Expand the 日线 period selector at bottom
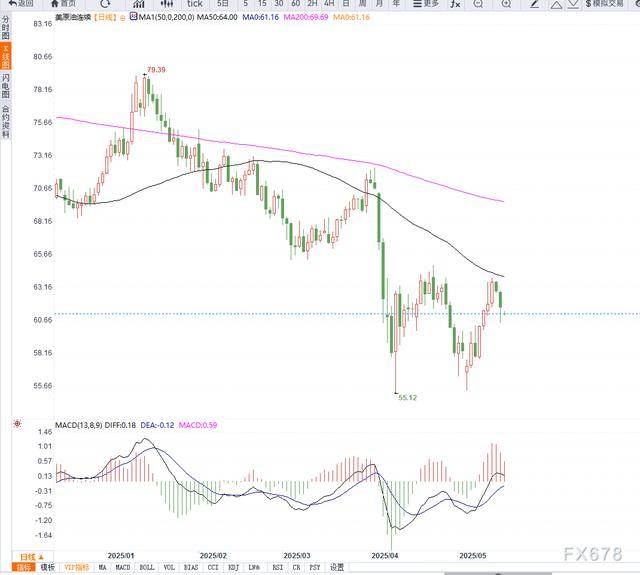The image size is (640, 575). [32, 557]
